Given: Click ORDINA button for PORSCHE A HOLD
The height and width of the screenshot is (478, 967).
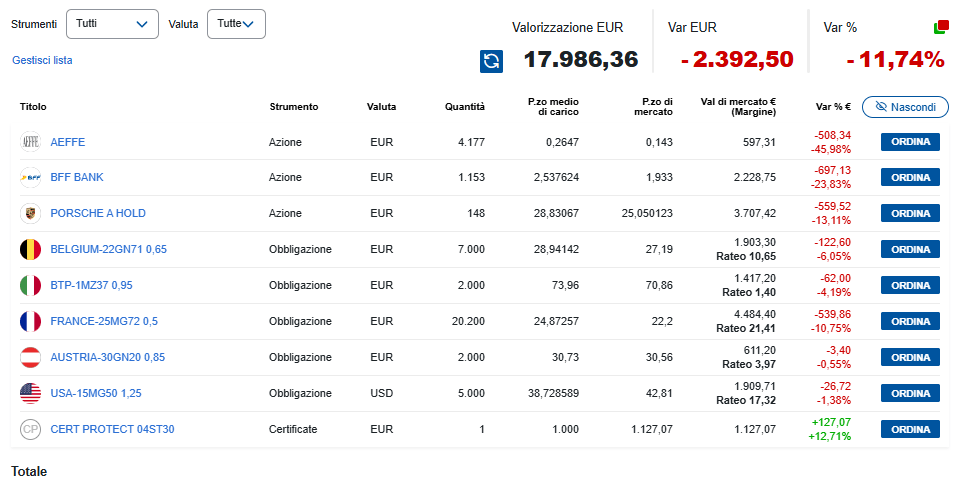Looking at the screenshot, I should click(910, 213).
